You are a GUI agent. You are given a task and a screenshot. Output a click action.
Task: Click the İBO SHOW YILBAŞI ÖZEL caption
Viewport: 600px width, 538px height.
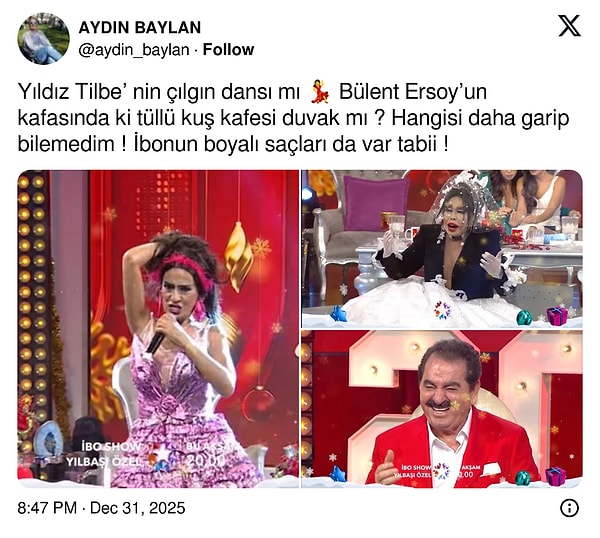coord(104,454)
